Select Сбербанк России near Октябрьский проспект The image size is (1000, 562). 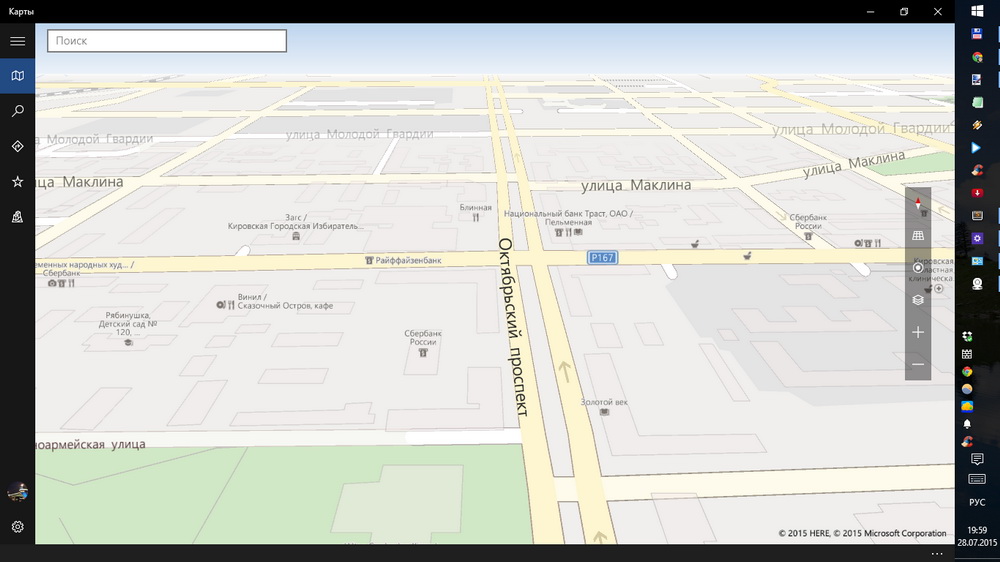tap(423, 343)
